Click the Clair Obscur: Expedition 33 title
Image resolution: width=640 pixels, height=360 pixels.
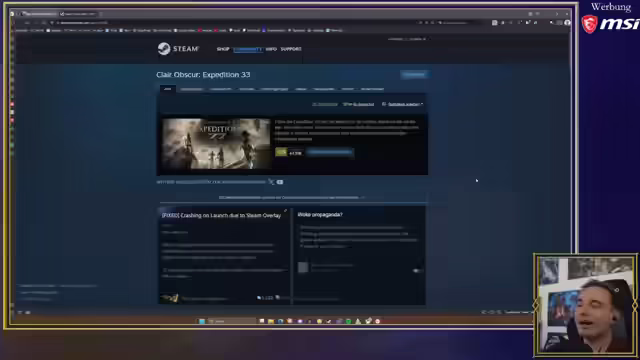203,75
